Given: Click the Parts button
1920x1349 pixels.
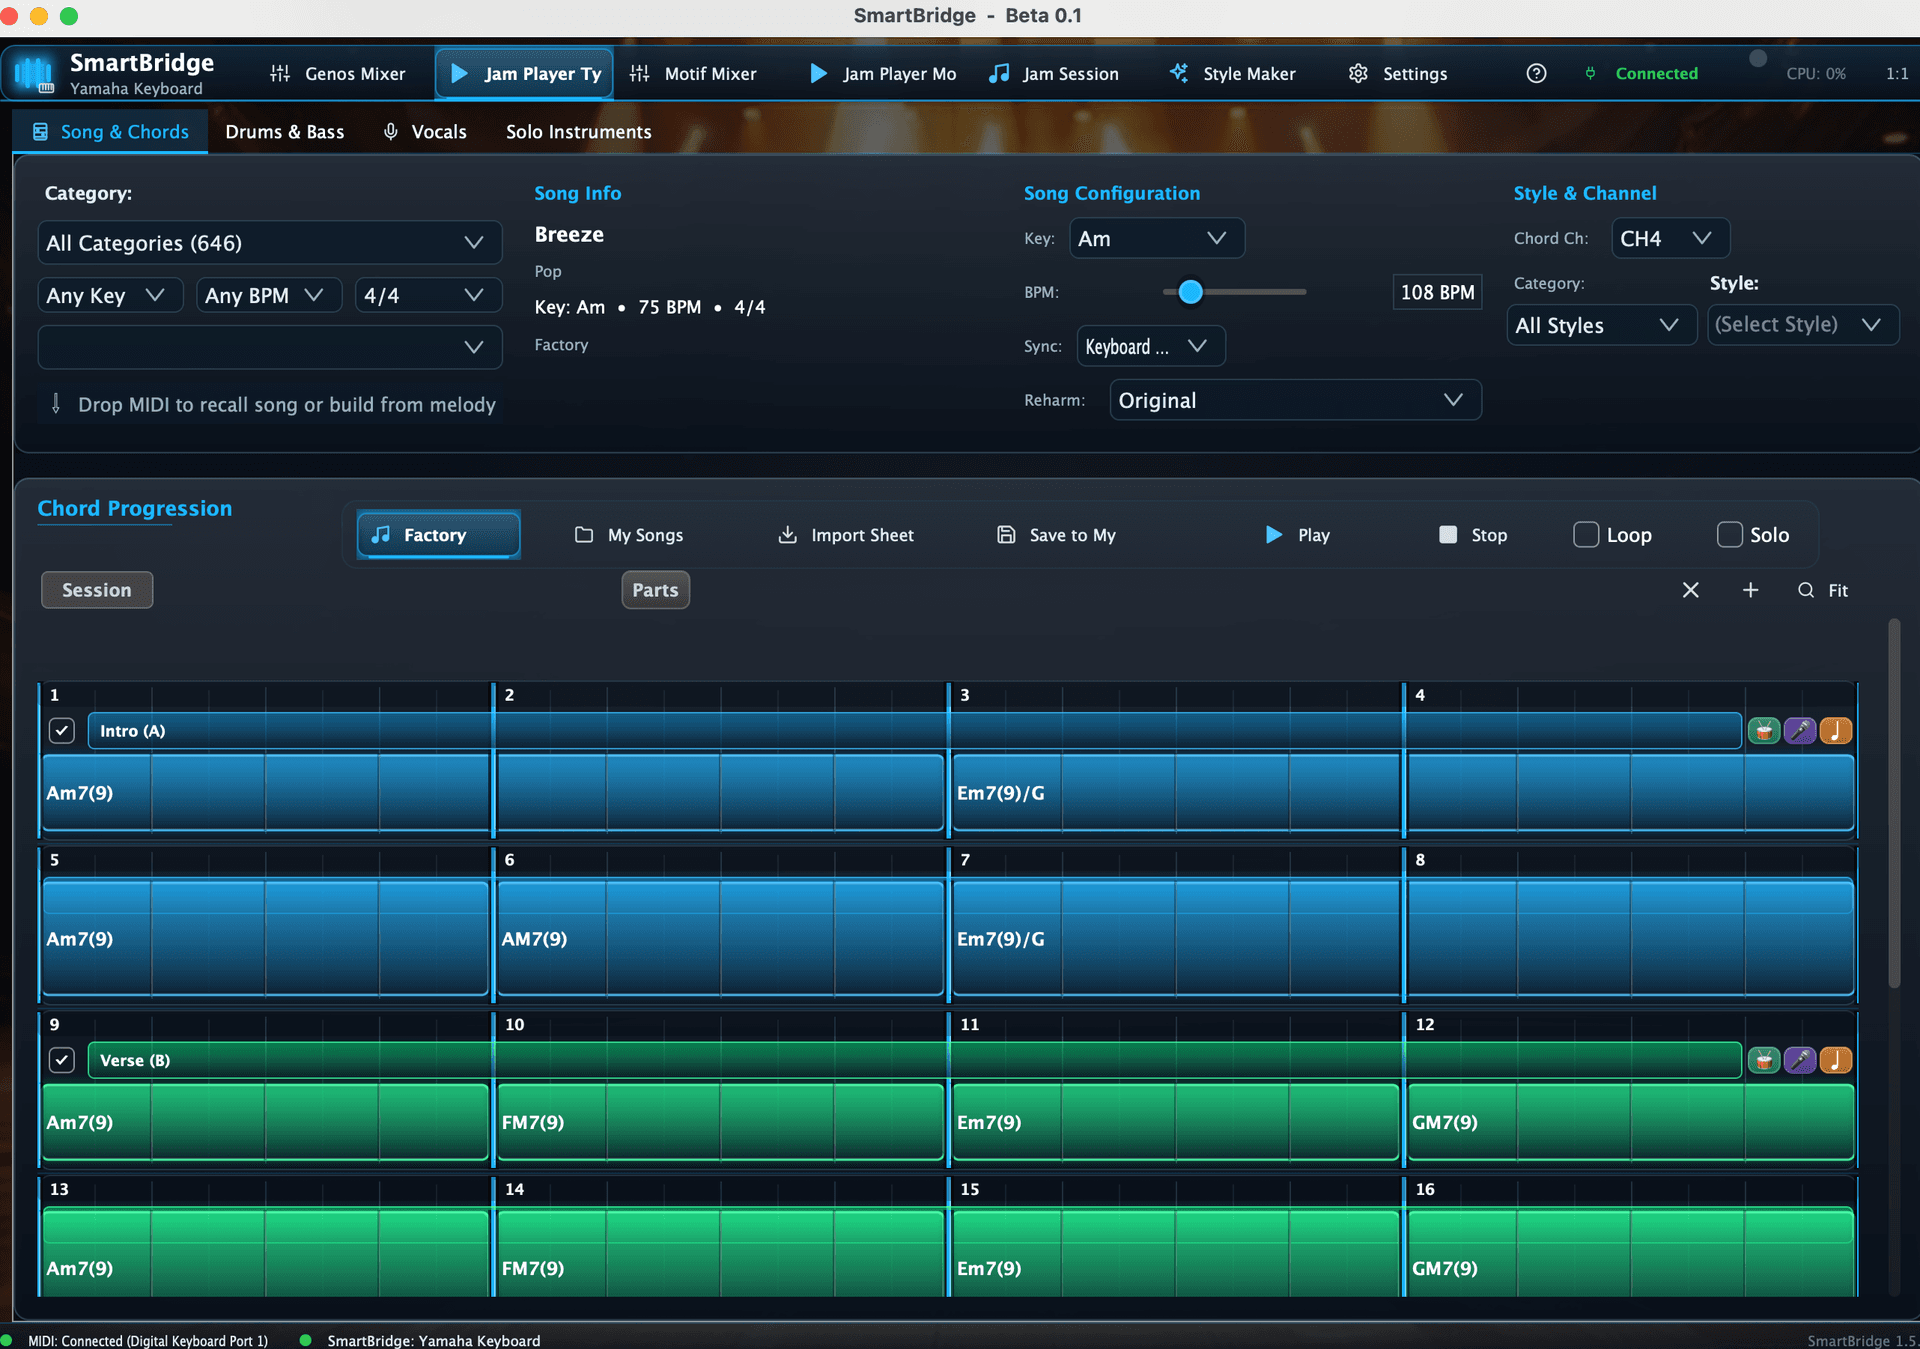Looking at the screenshot, I should (656, 590).
